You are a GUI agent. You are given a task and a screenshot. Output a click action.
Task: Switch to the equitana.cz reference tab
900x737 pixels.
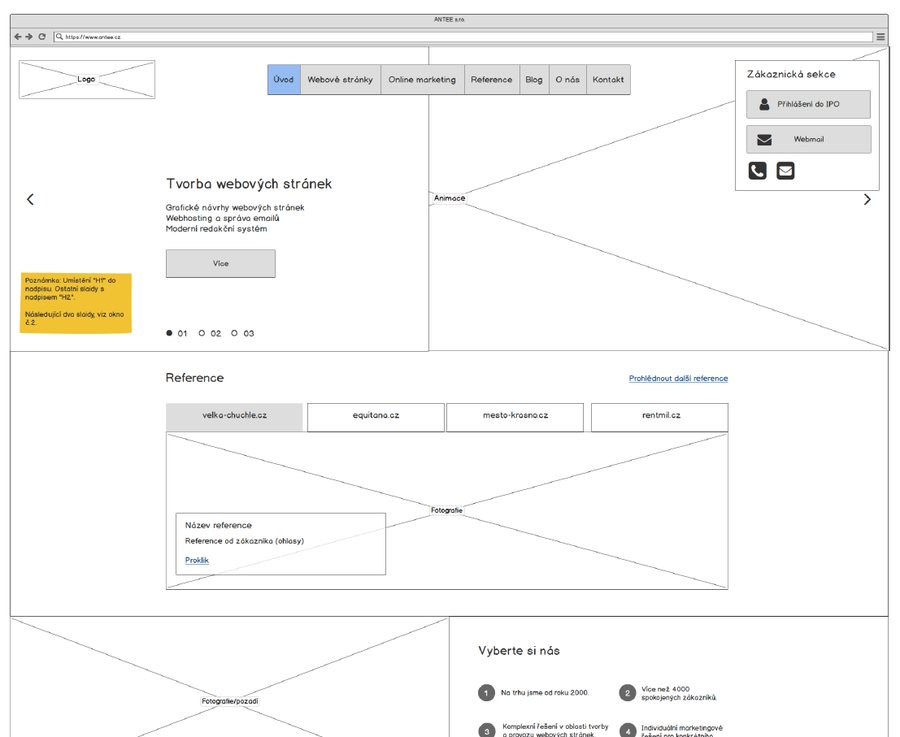coord(375,417)
